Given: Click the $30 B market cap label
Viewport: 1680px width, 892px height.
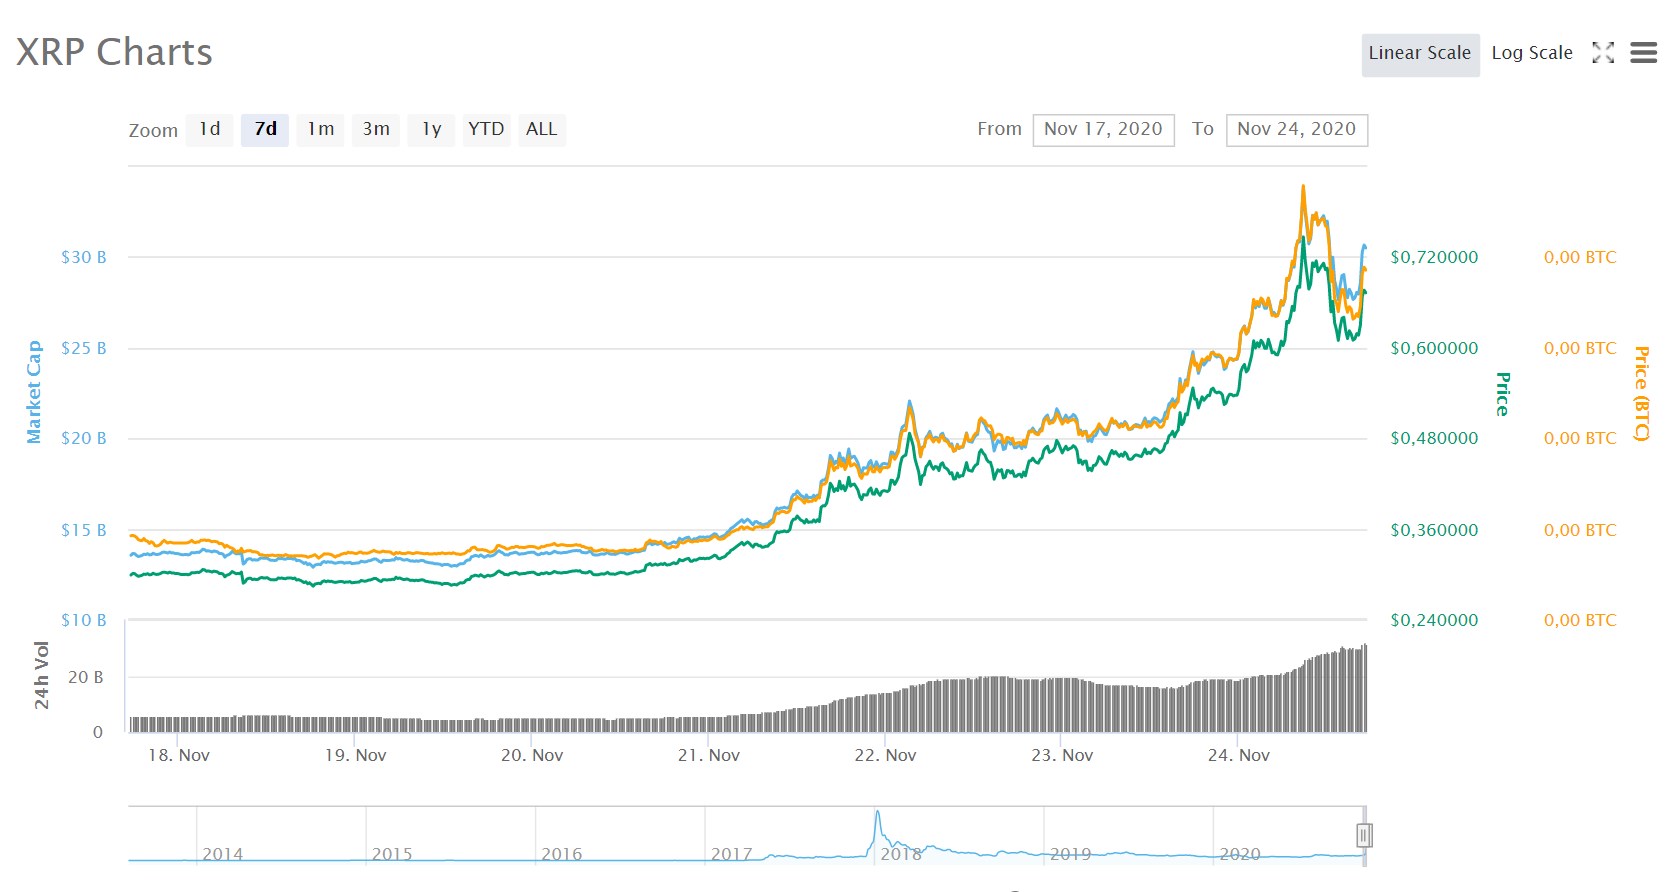Looking at the screenshot, I should click(x=84, y=257).
